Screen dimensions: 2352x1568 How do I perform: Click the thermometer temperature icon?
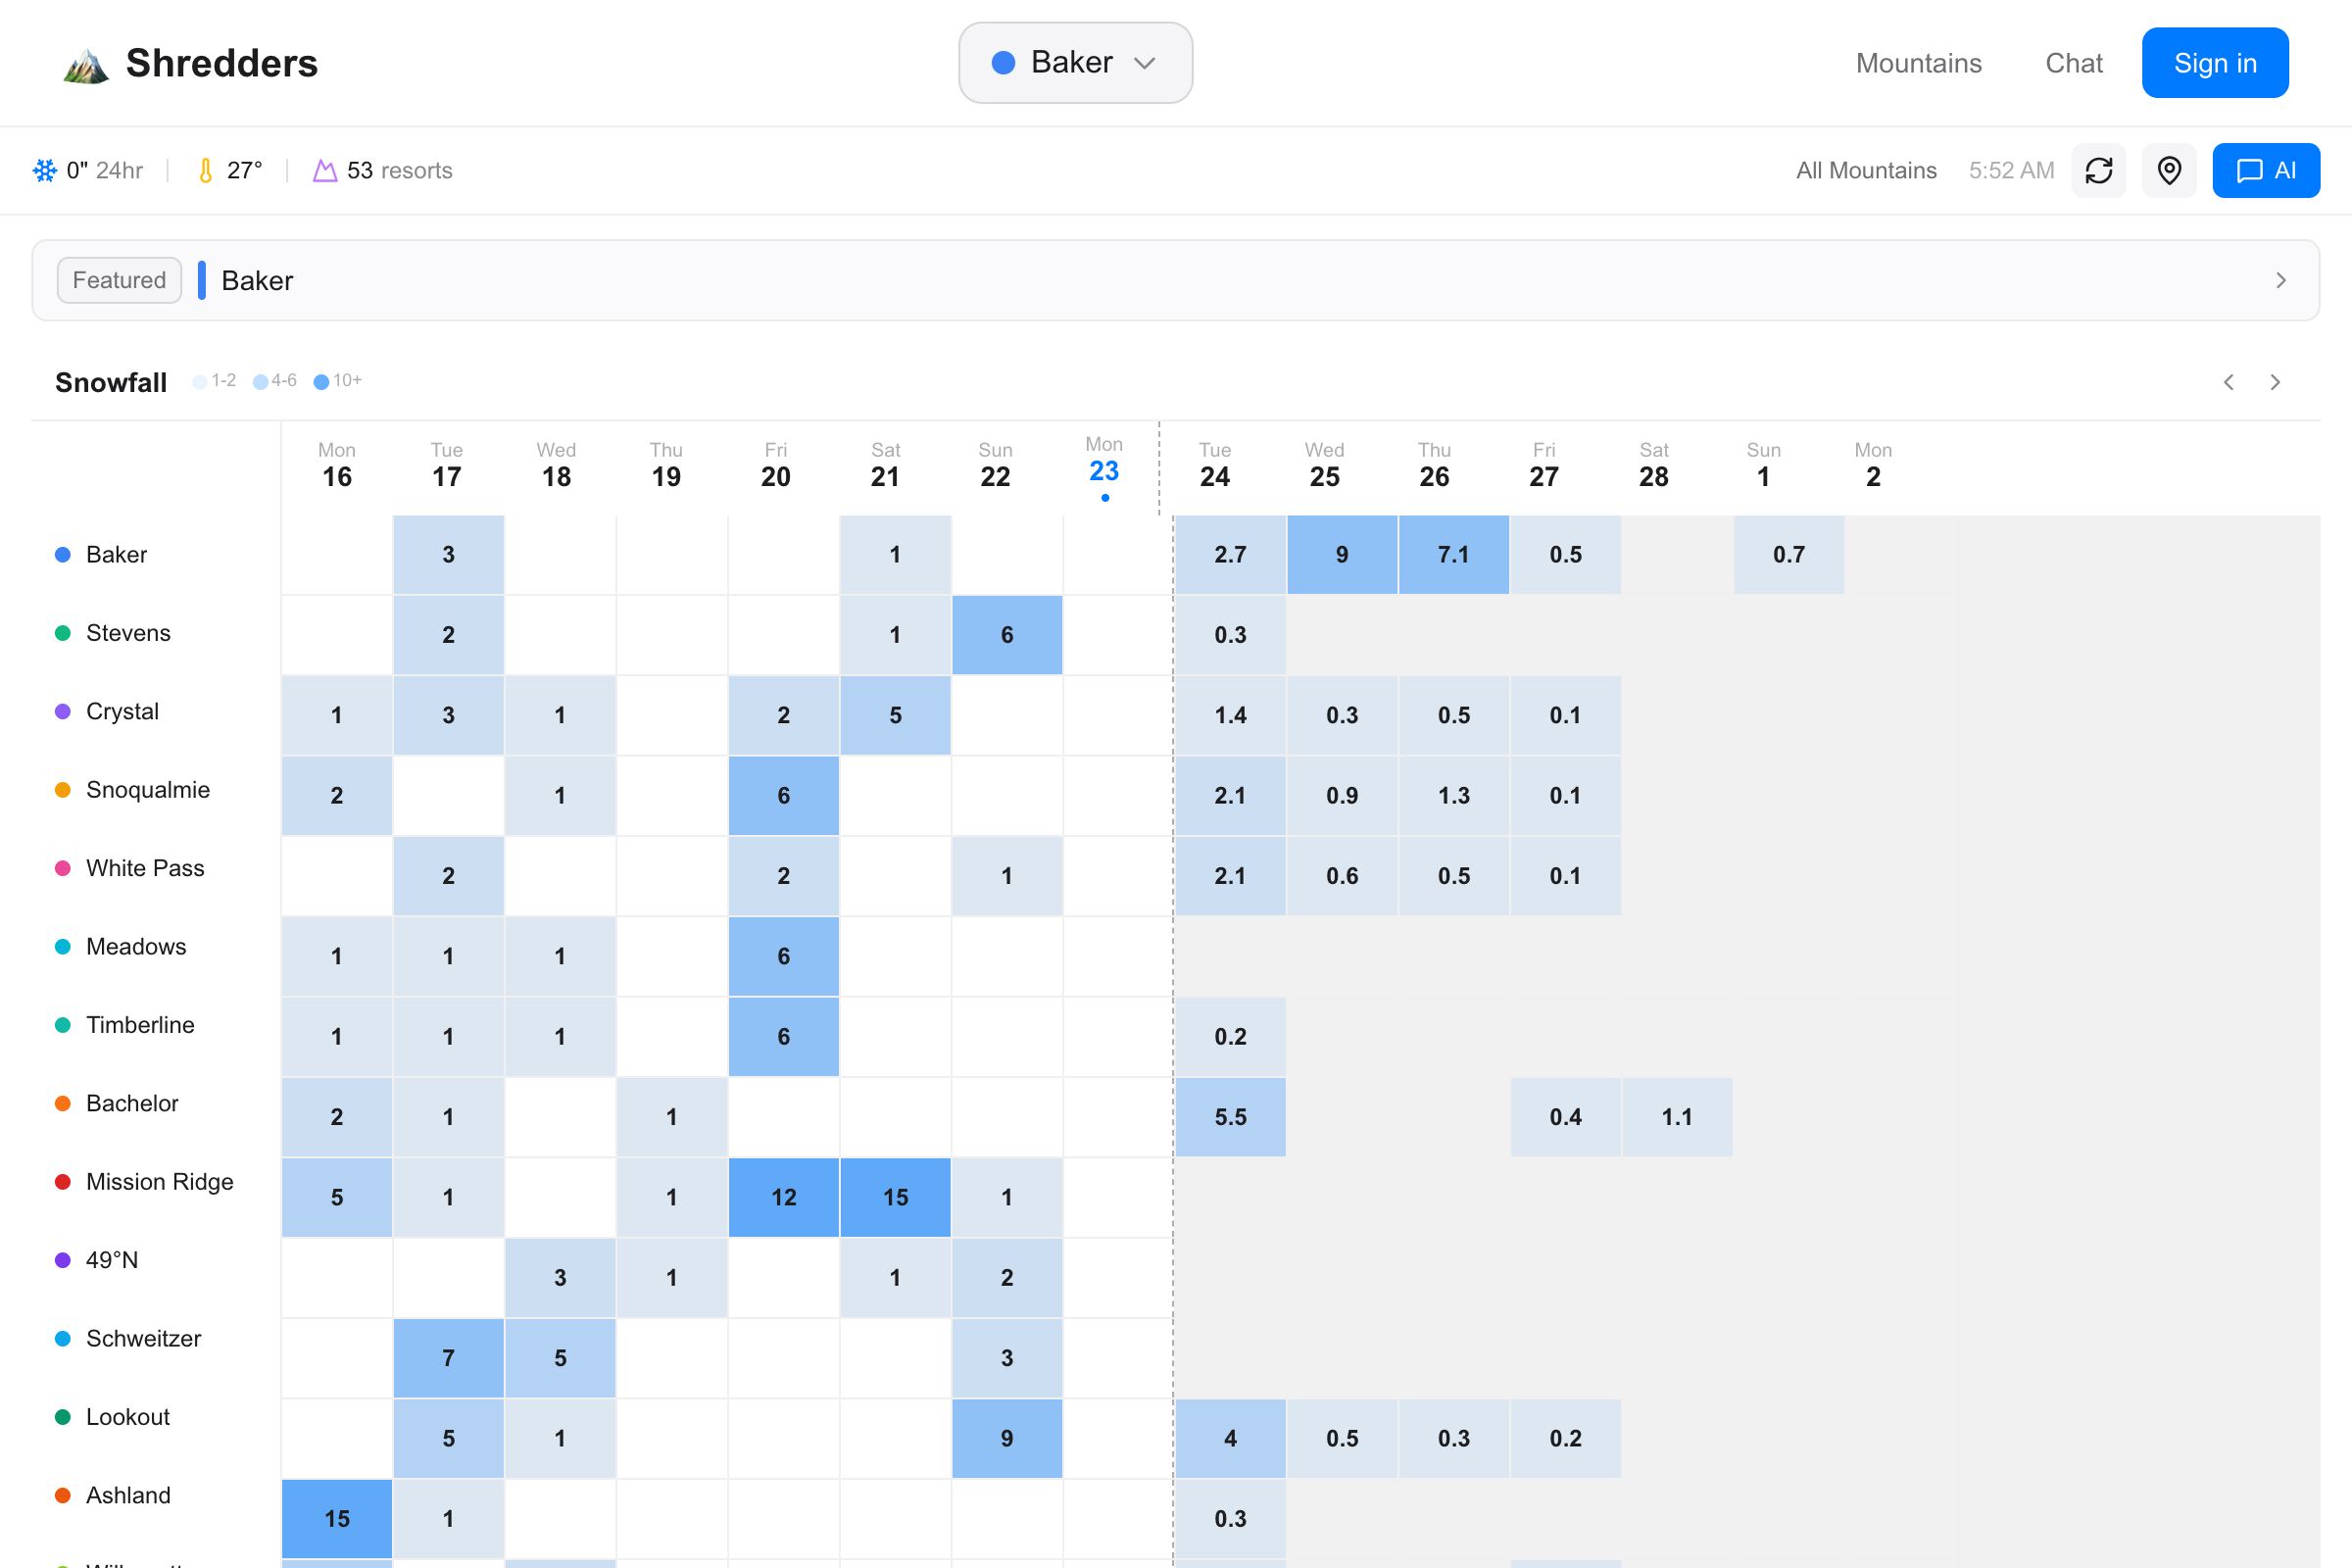tap(205, 170)
